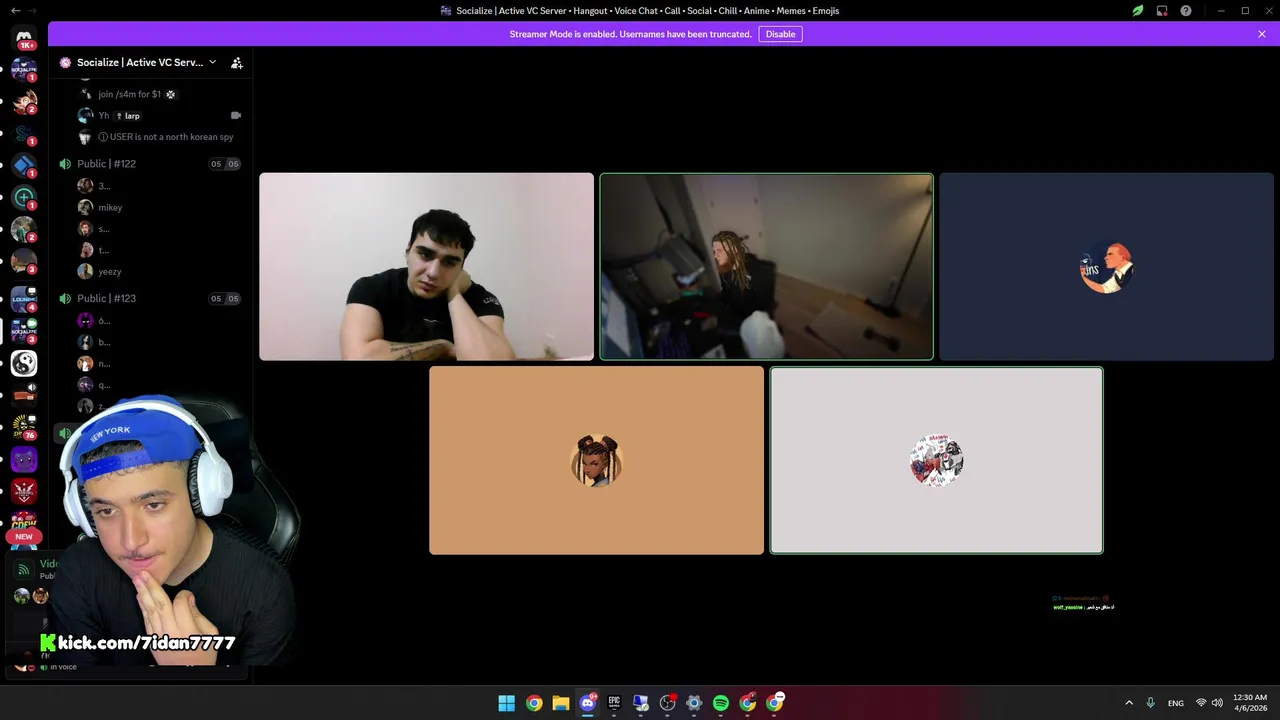Open the yin-yang server icon
1280x720 pixels.
click(x=24, y=363)
